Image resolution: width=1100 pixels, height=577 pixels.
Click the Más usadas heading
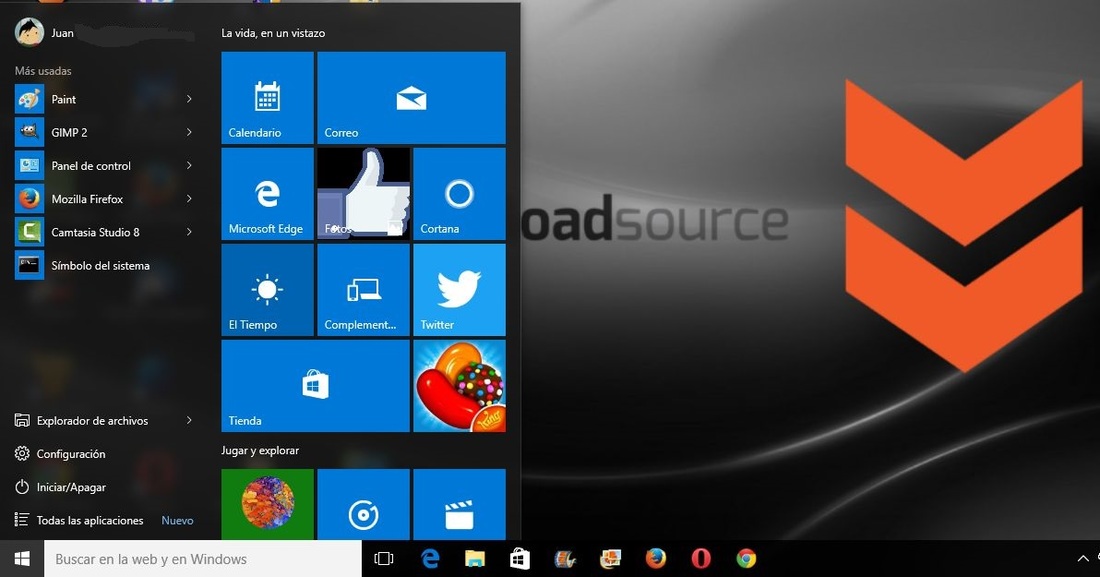click(x=43, y=71)
